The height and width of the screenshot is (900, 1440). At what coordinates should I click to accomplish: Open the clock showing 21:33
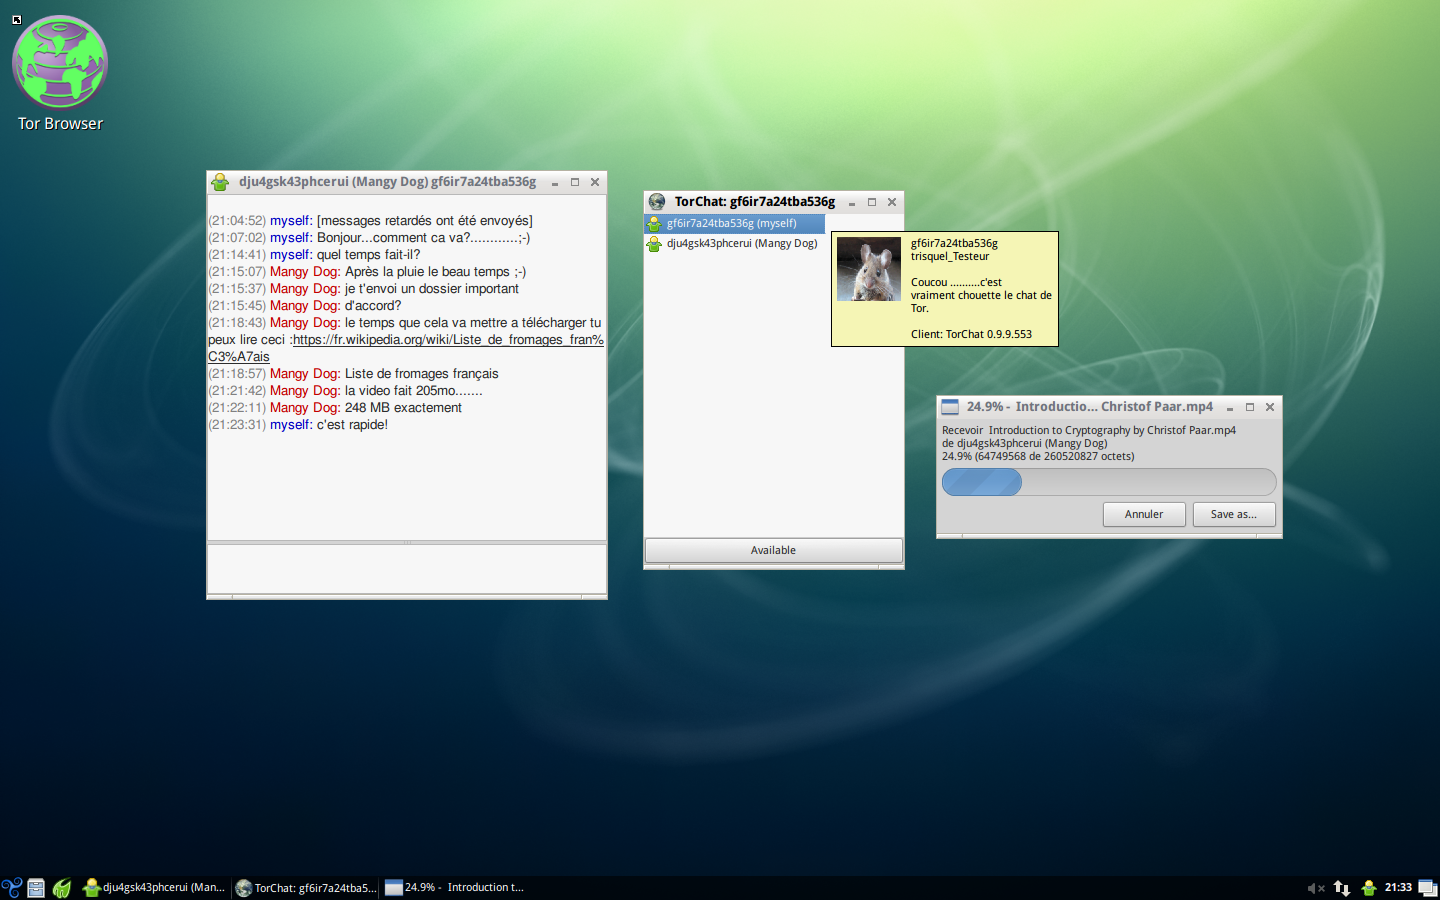[x=1398, y=887]
